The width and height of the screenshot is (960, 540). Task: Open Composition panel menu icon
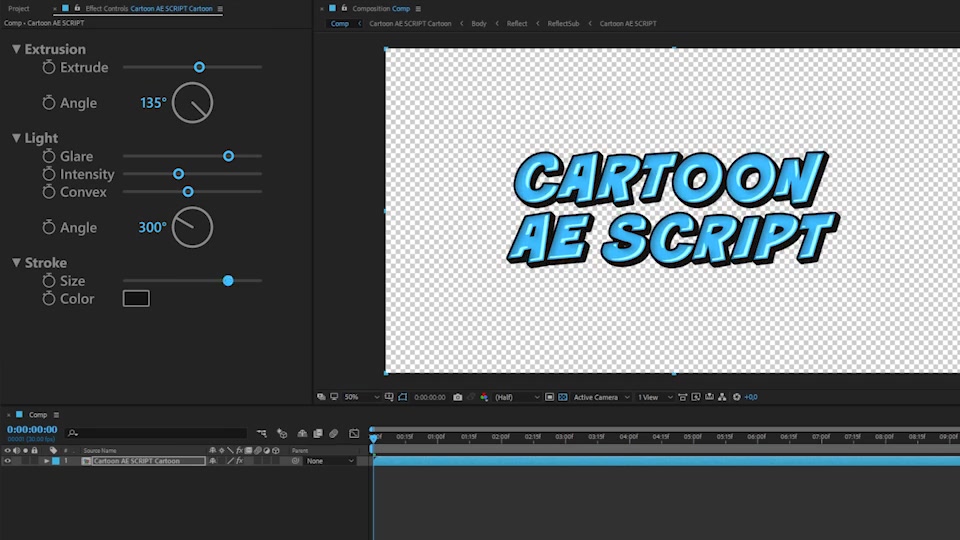coord(418,9)
